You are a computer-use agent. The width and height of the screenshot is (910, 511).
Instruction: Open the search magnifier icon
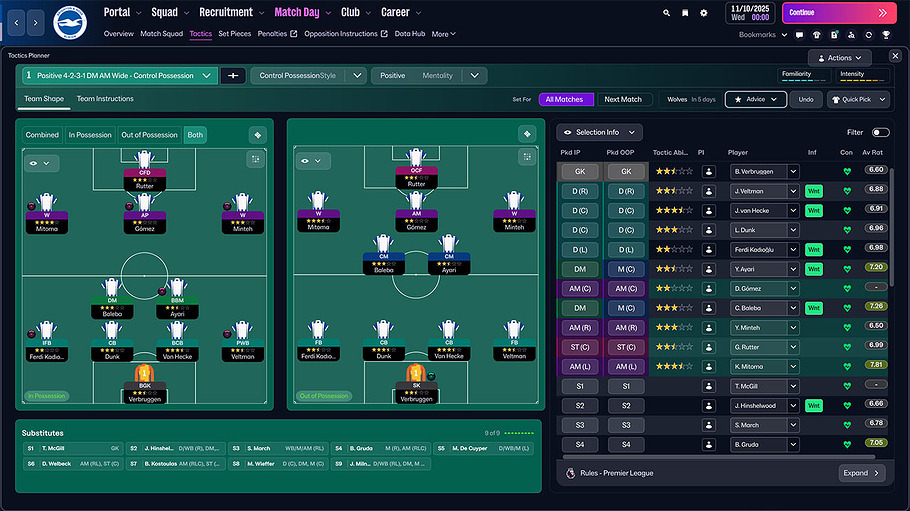(x=667, y=13)
